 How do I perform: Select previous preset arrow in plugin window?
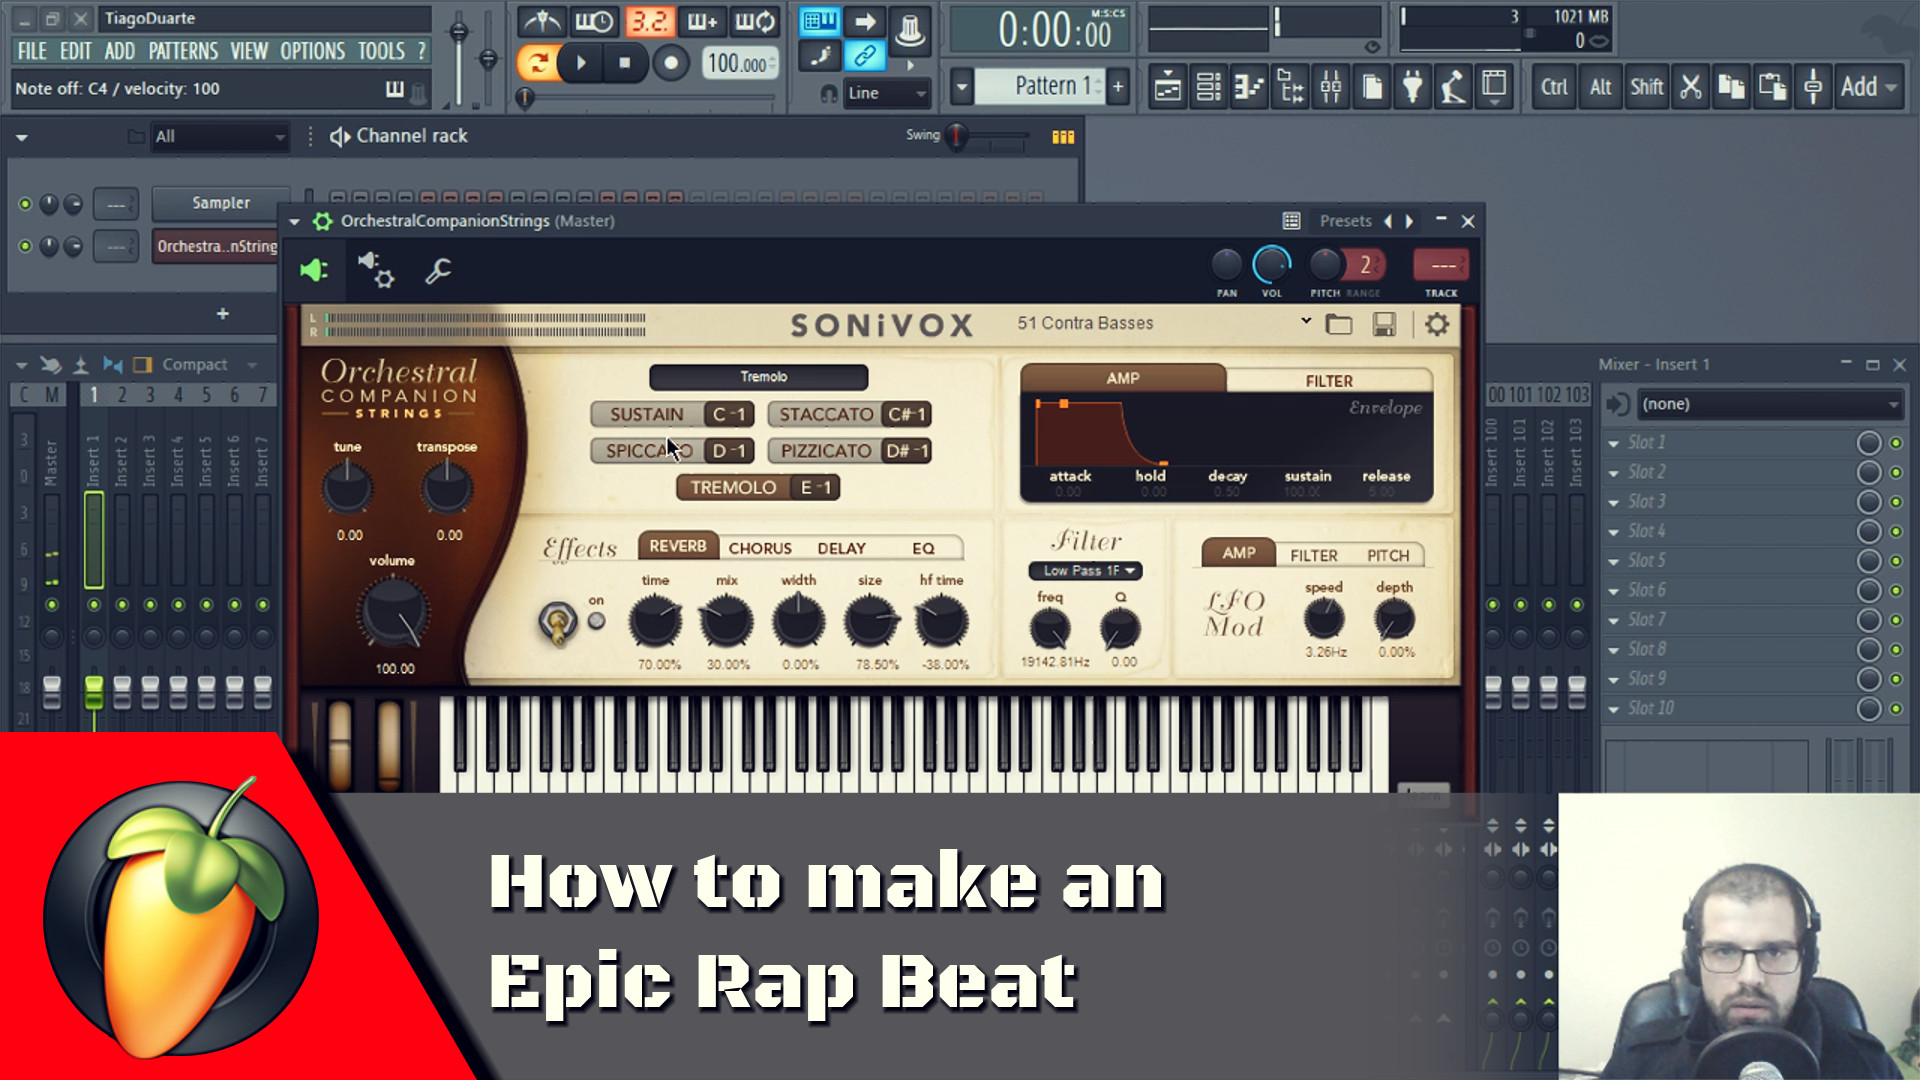click(x=1387, y=221)
